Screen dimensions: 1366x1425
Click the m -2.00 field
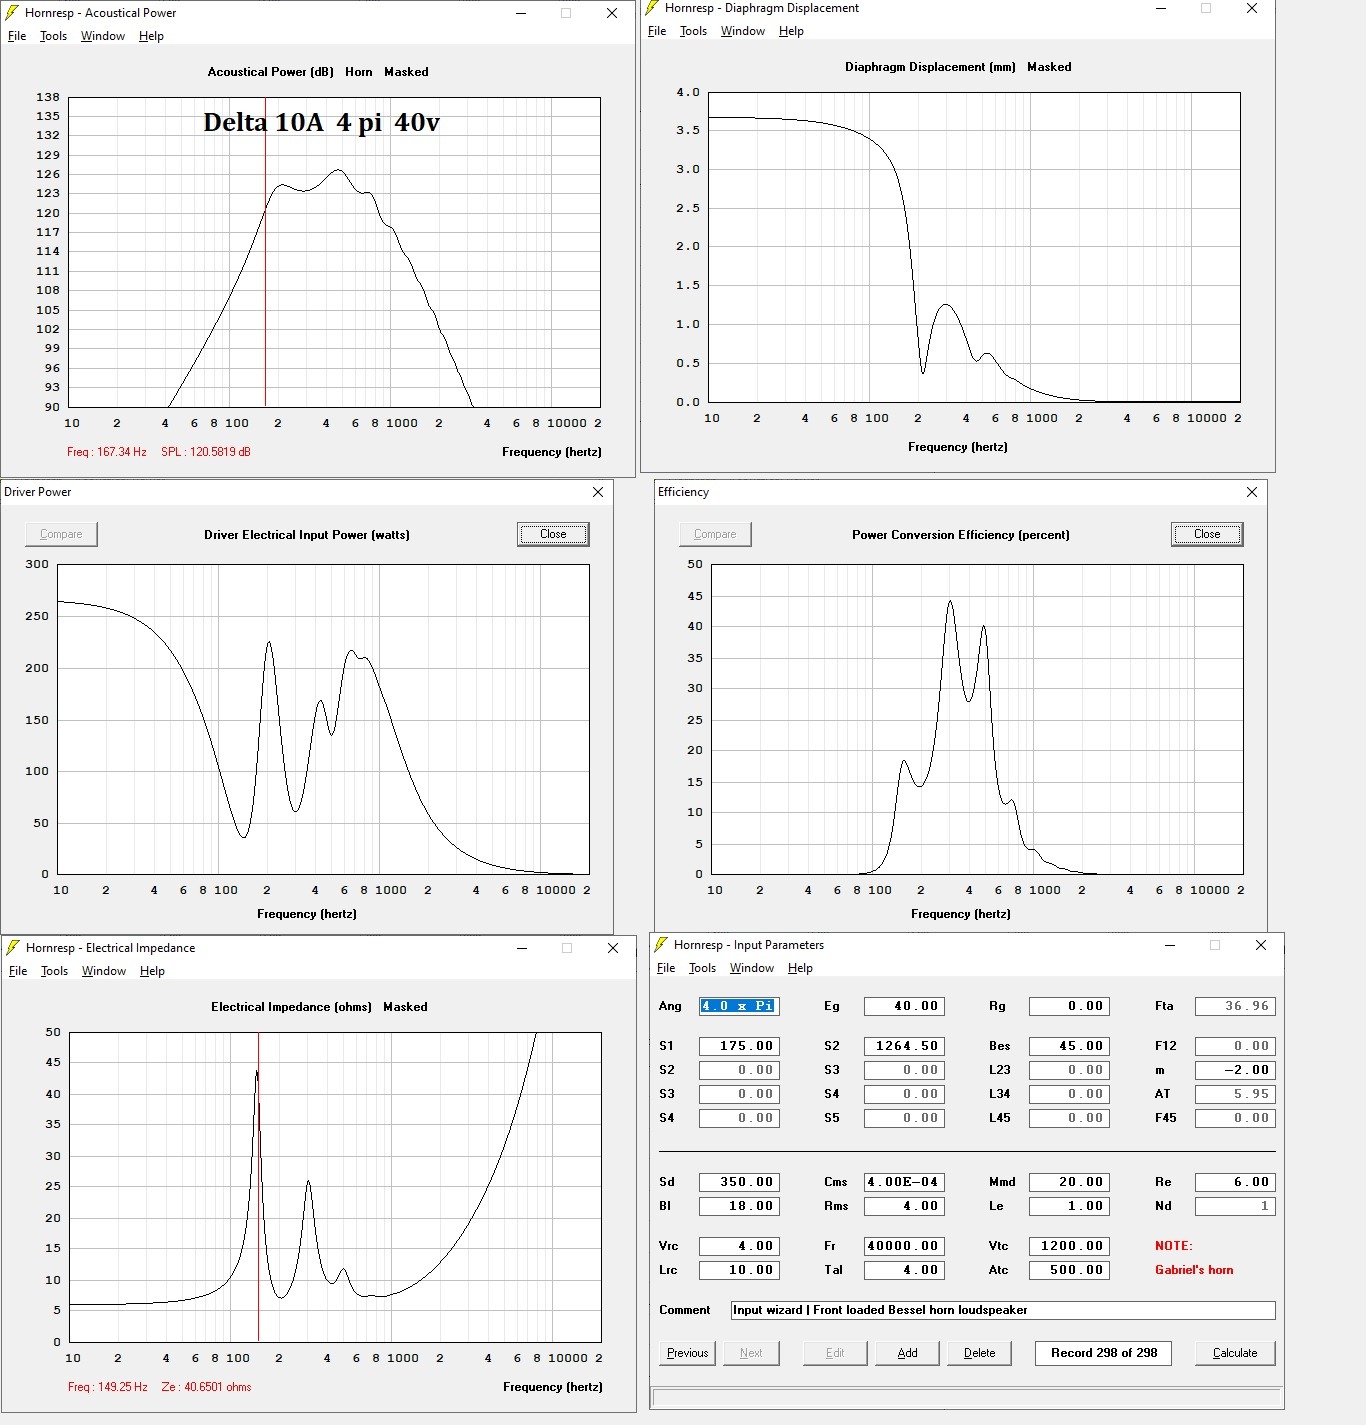1235,1070
